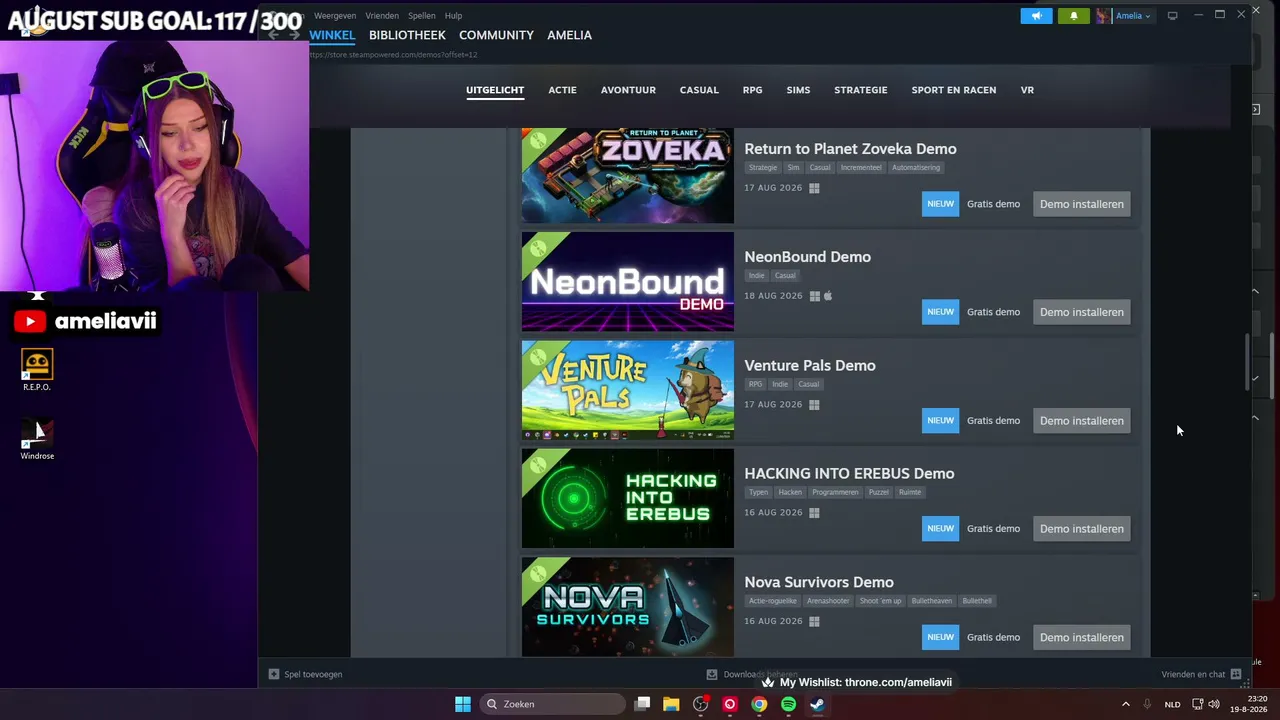Screen dimensions: 1280x720
Task: Show hidden system tray icons
Action: (x=1125, y=704)
